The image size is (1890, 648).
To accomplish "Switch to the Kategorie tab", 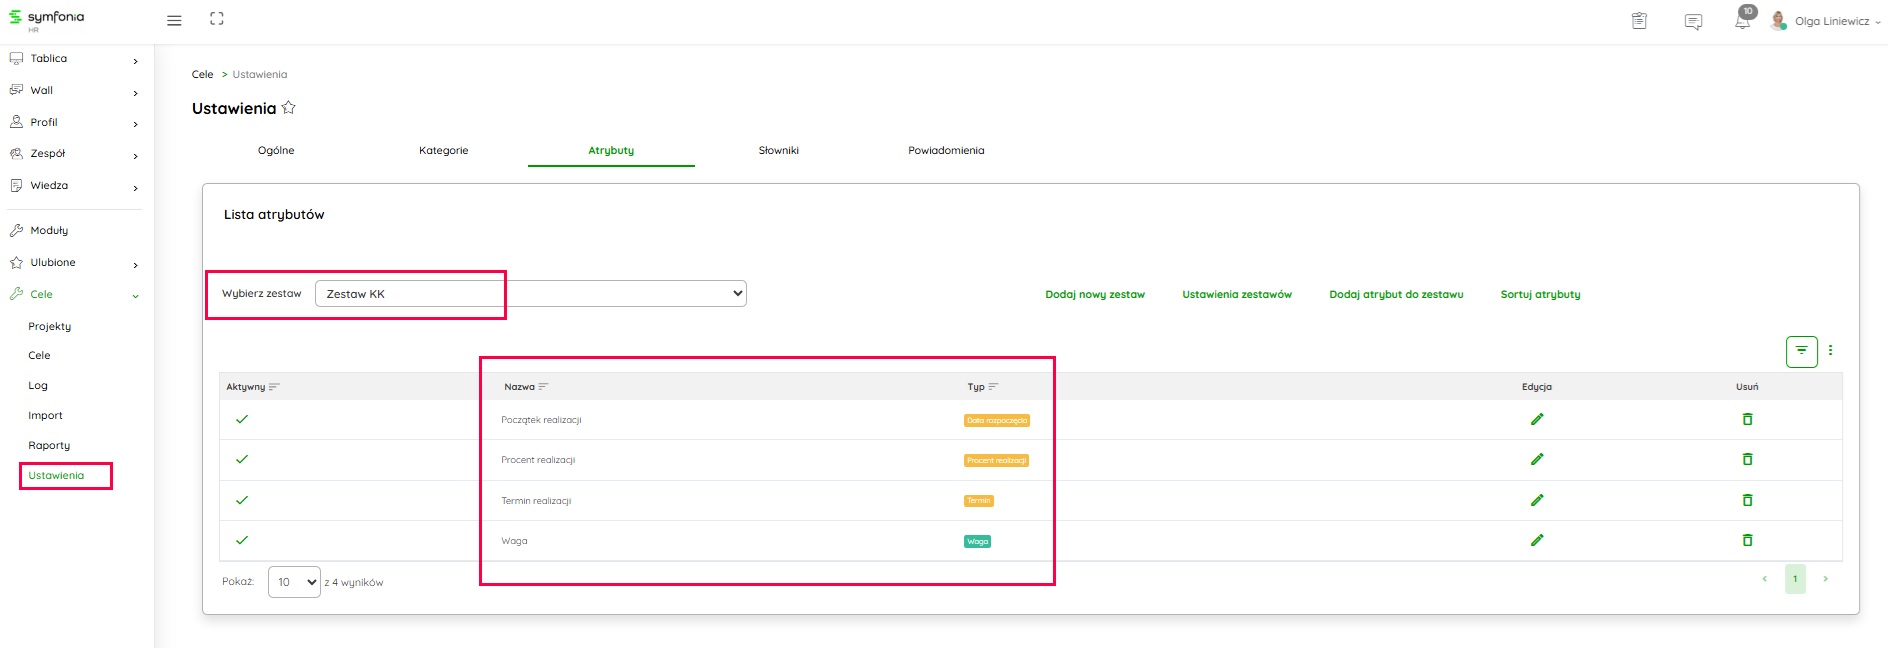I will [443, 150].
